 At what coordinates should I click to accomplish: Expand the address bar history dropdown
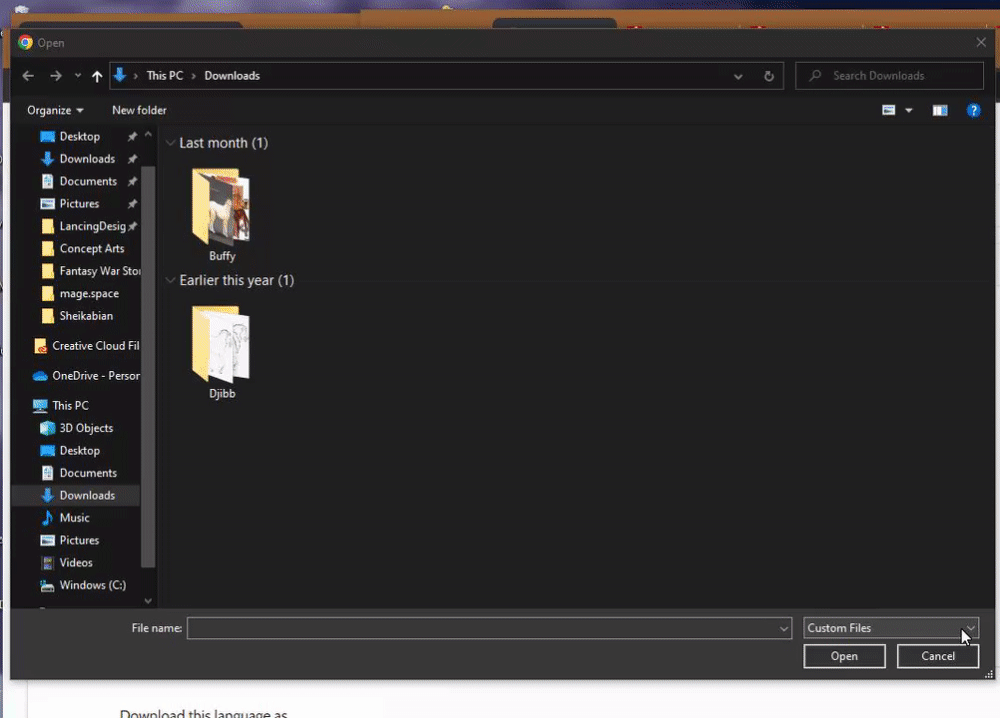point(738,77)
